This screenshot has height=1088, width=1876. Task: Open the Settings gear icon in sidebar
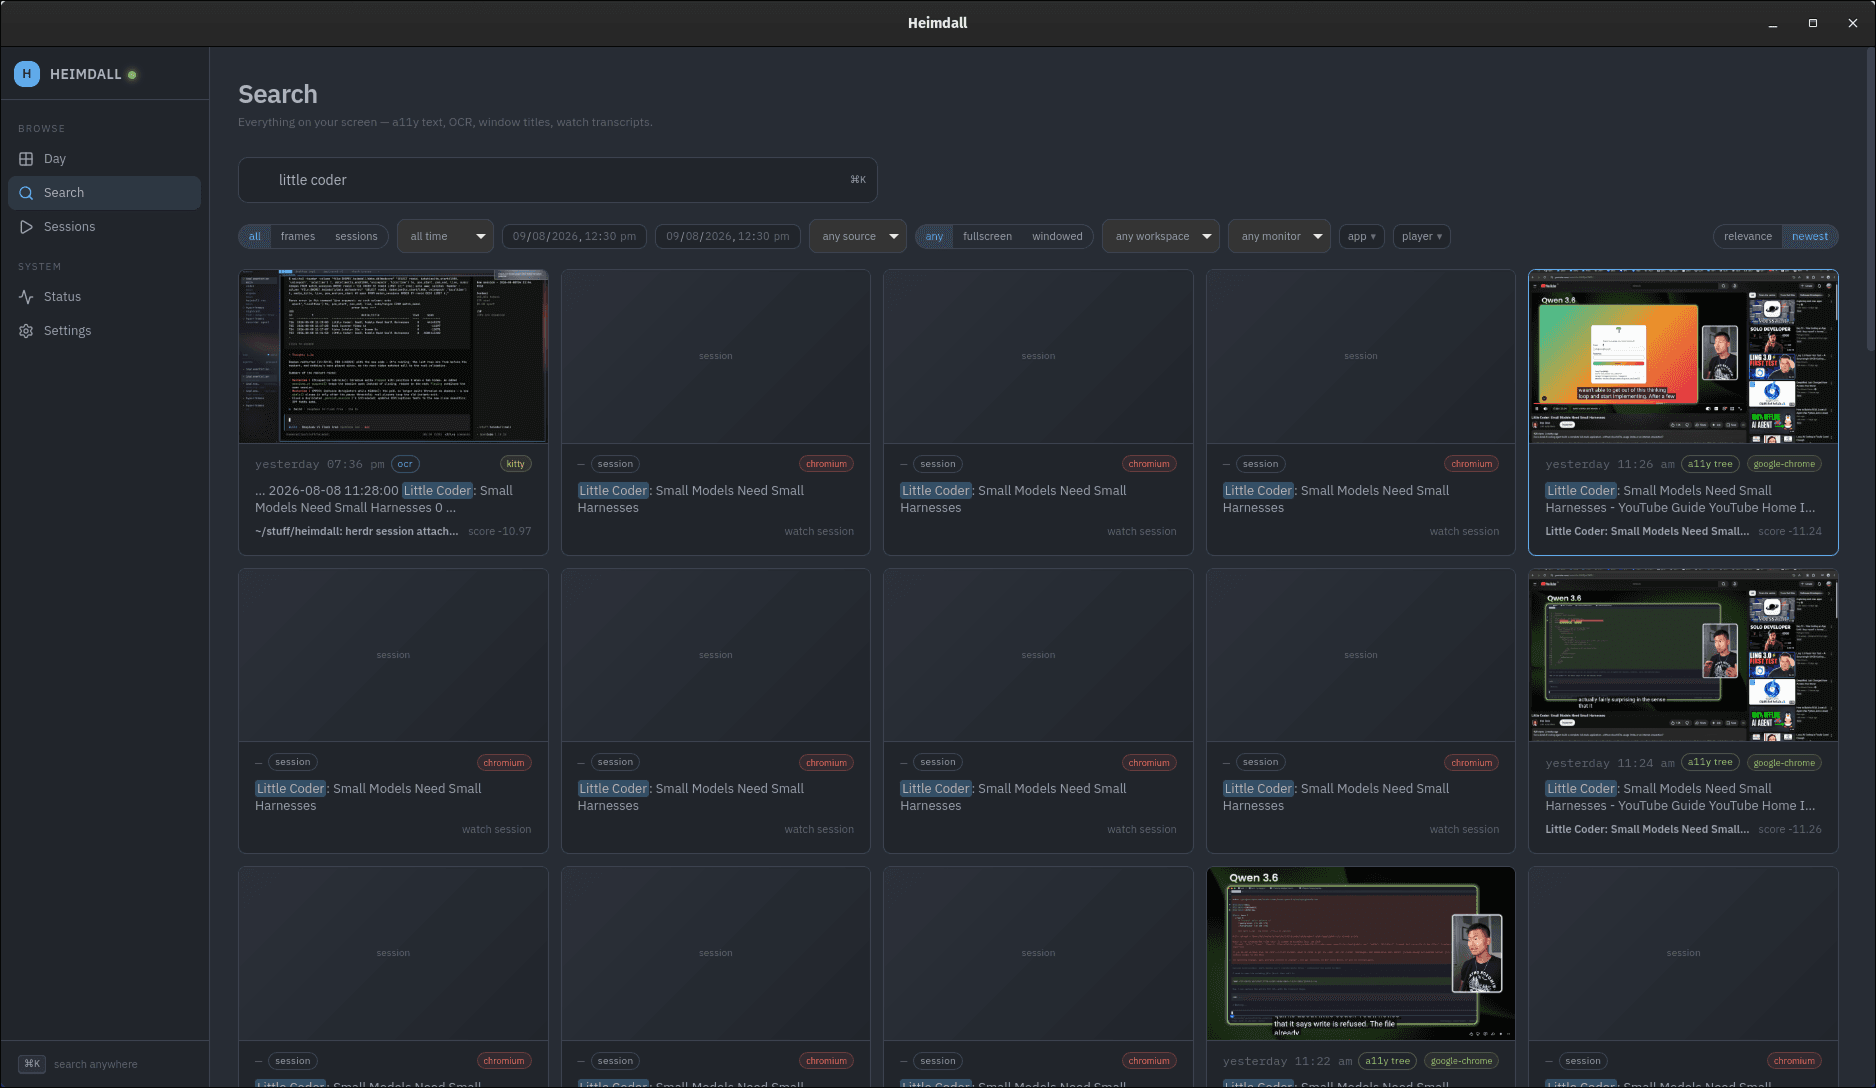click(x=26, y=331)
